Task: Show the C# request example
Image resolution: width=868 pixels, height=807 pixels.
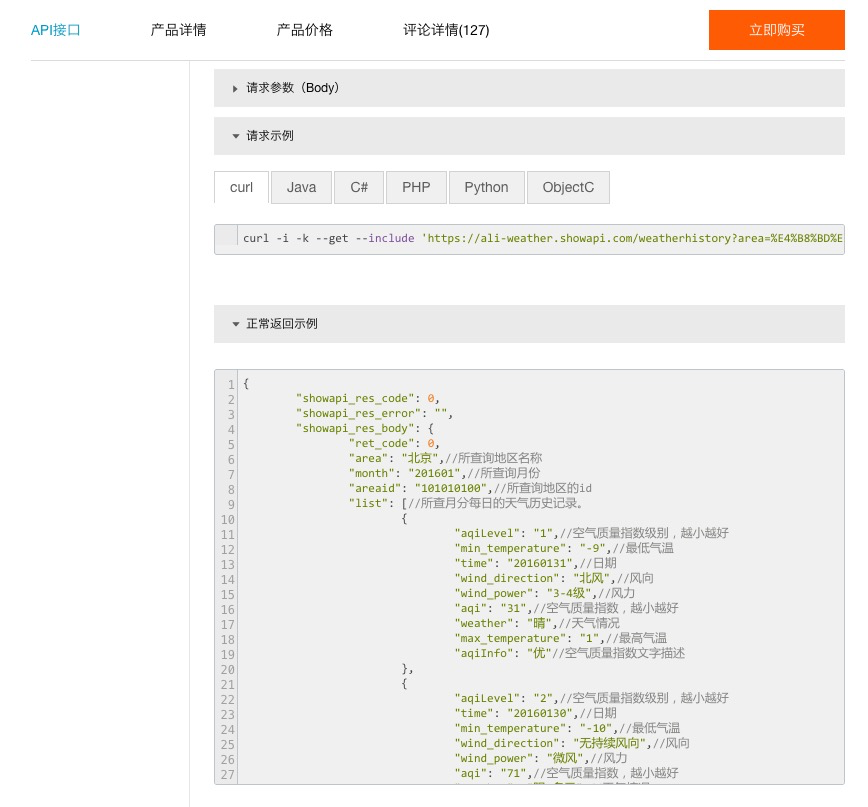Action: 358,187
